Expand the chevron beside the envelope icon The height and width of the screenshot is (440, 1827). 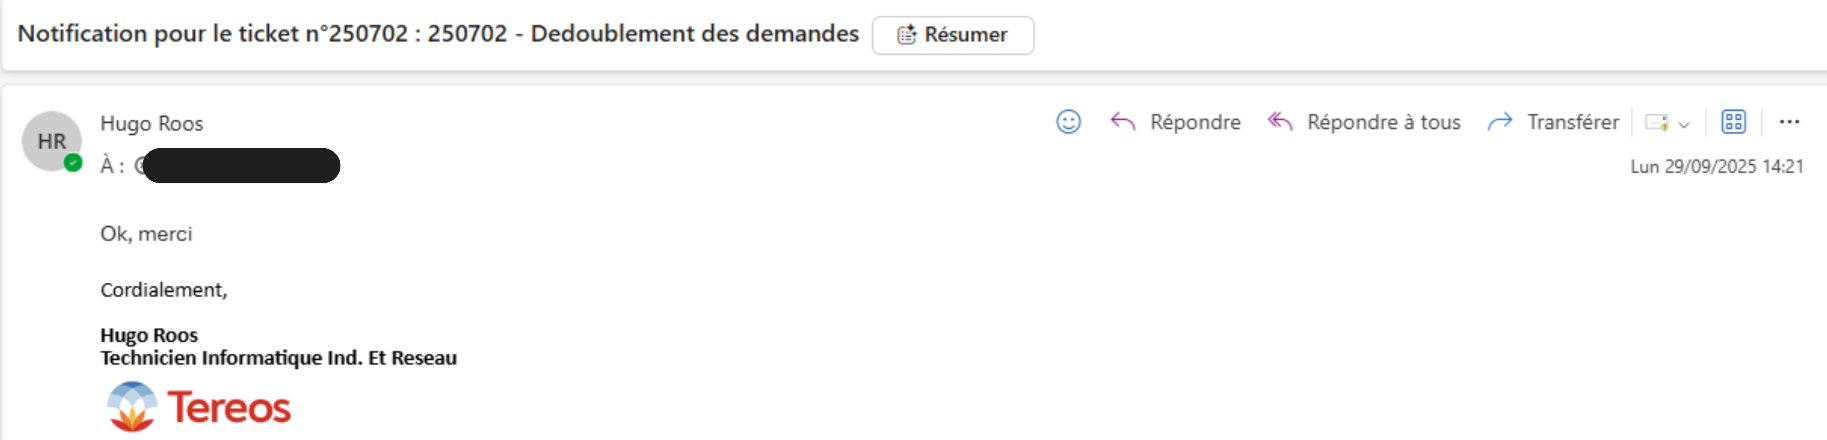1684,124
